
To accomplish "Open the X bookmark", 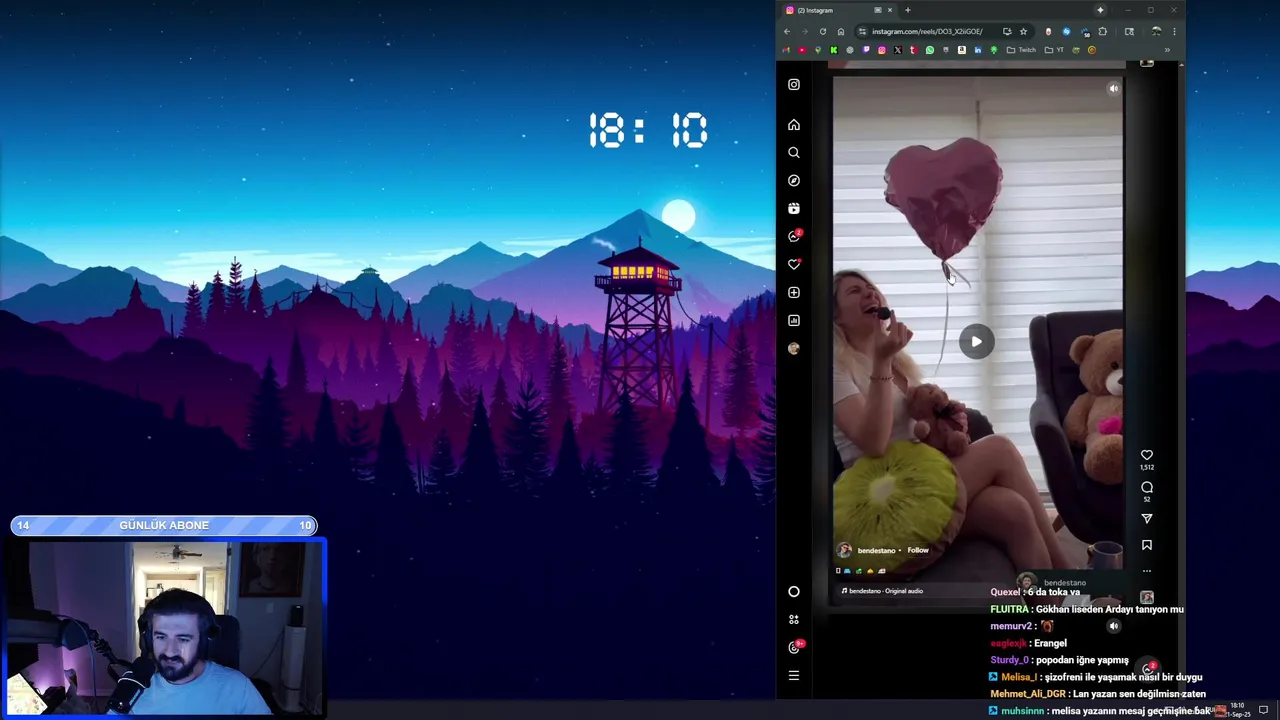I will tap(898, 50).
